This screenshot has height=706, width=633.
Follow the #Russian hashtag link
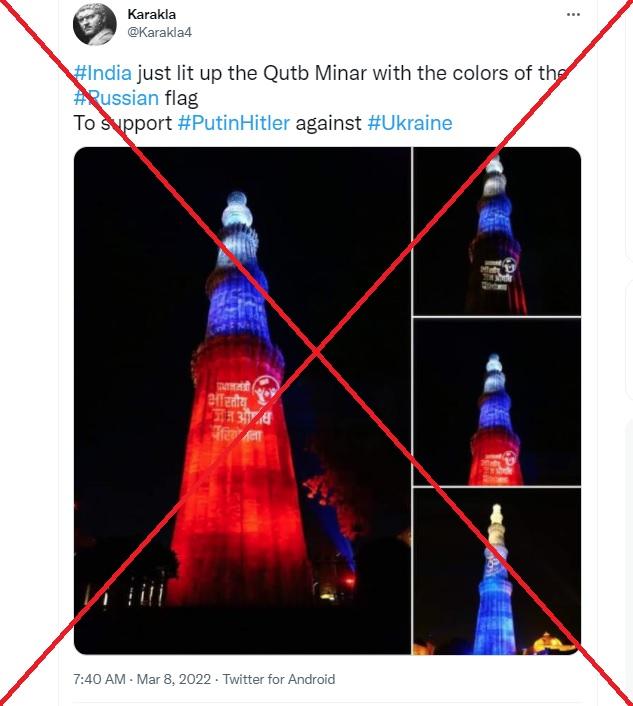coord(116,98)
